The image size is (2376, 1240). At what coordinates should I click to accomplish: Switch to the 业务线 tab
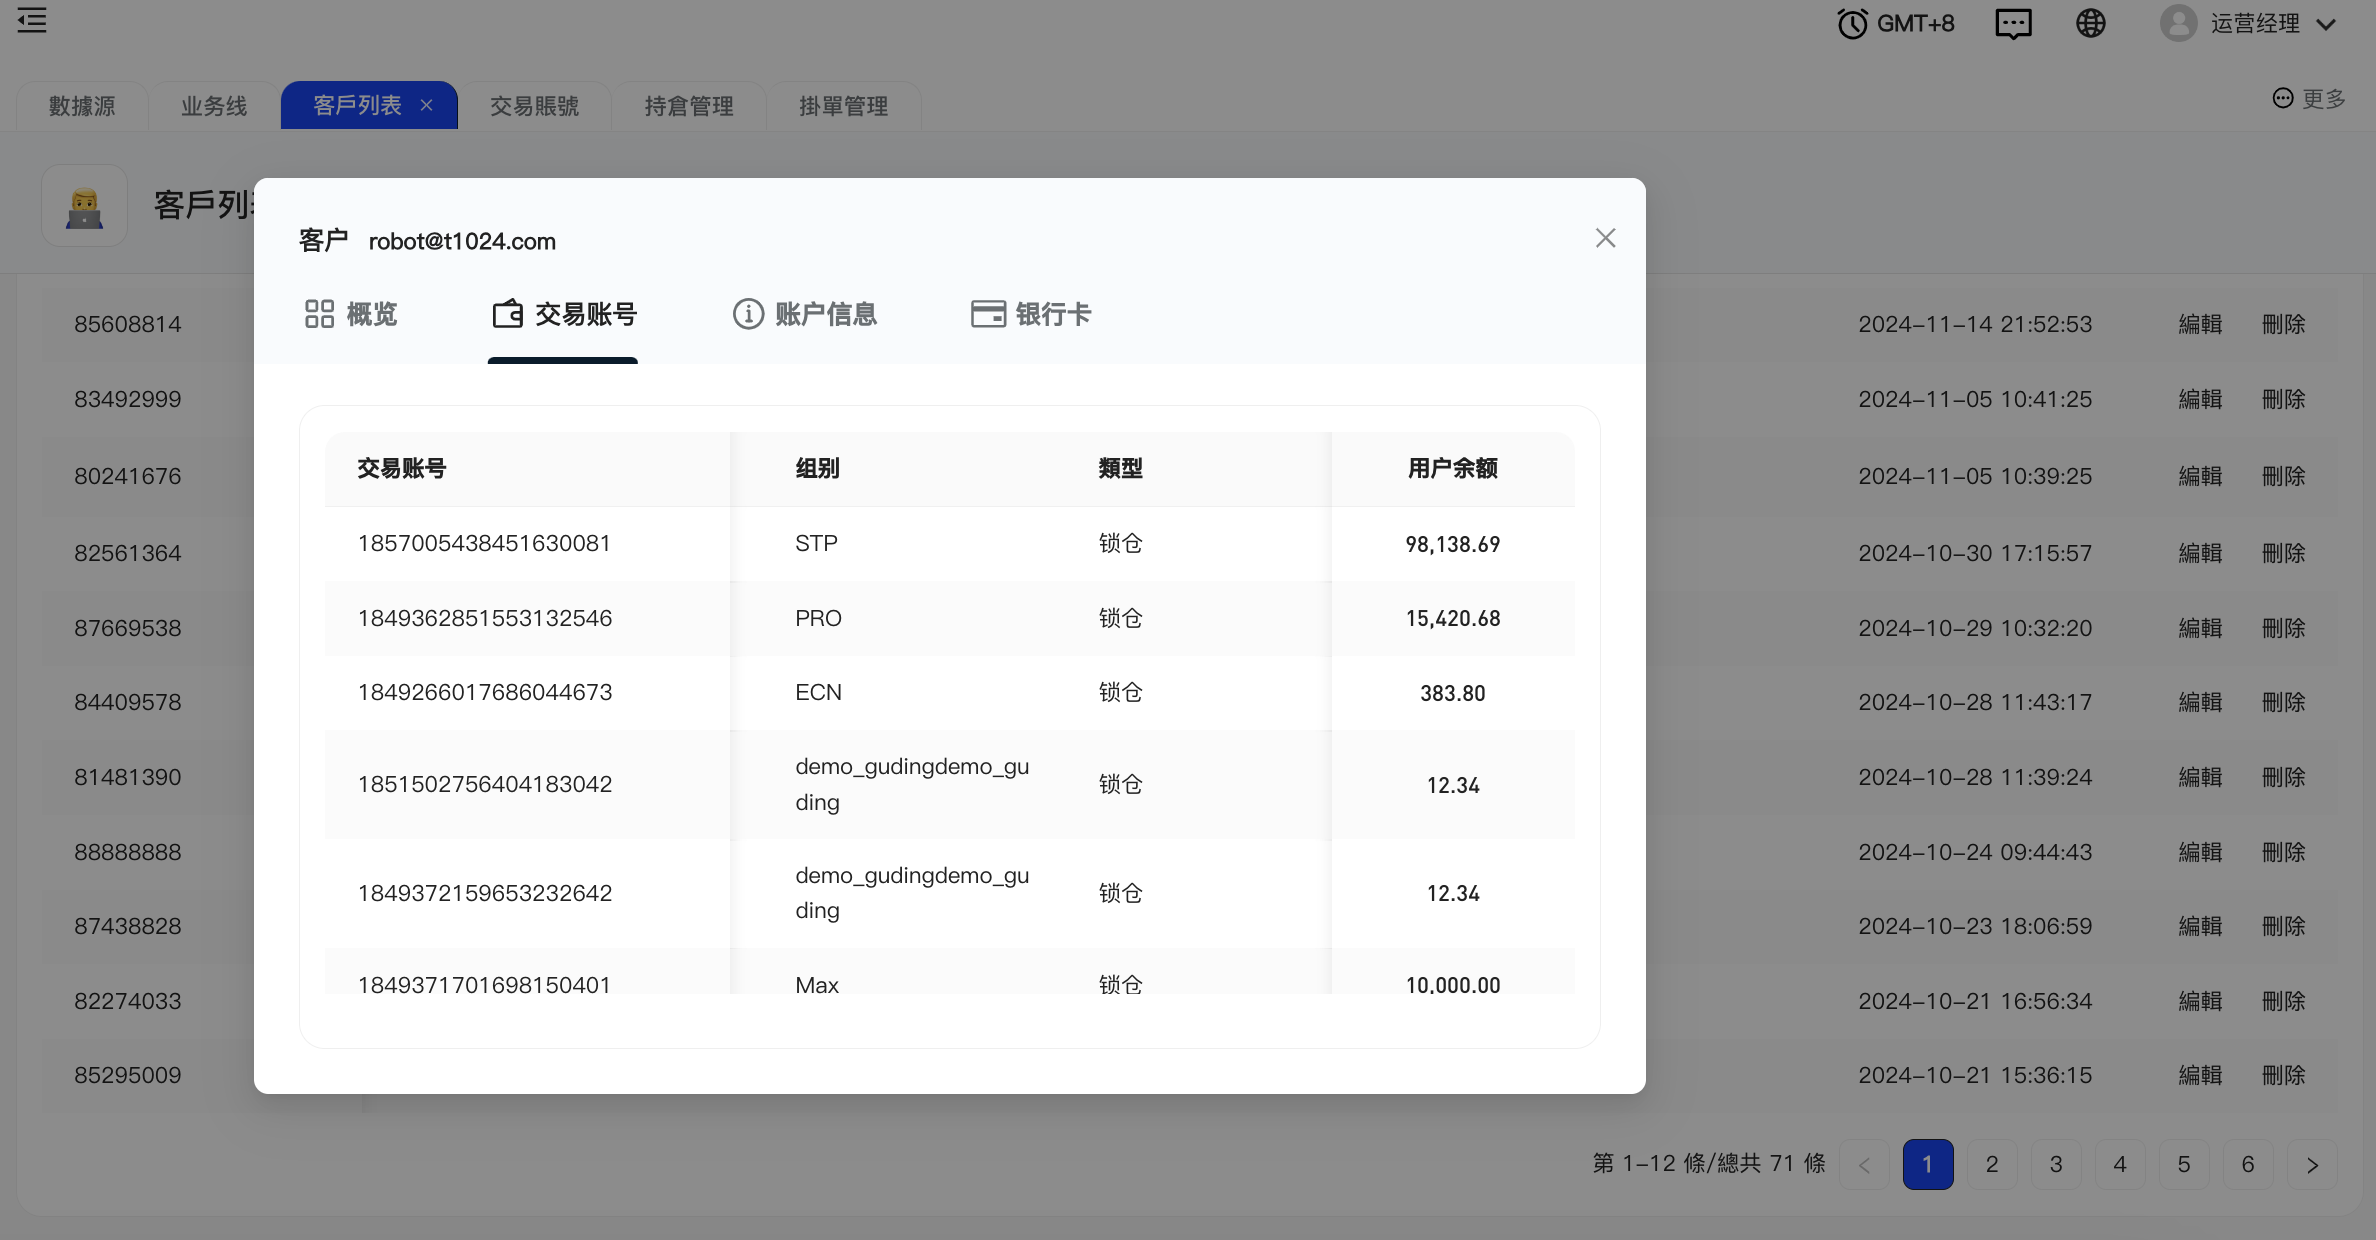point(214,106)
